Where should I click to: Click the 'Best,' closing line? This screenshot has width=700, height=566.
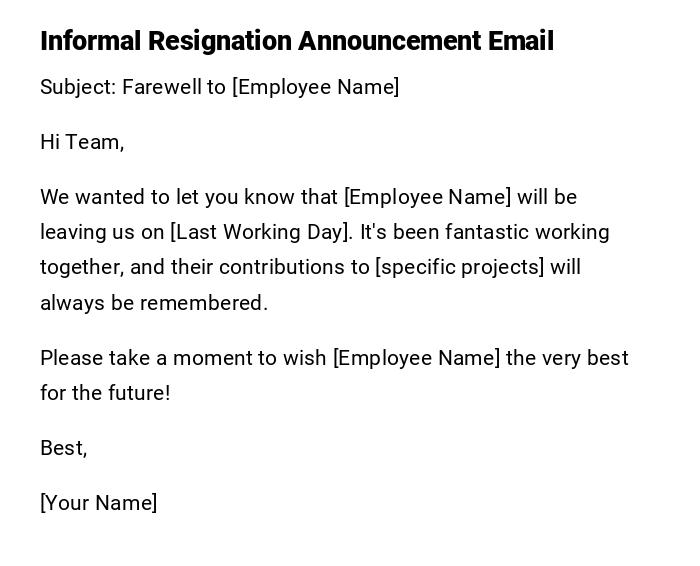64,448
